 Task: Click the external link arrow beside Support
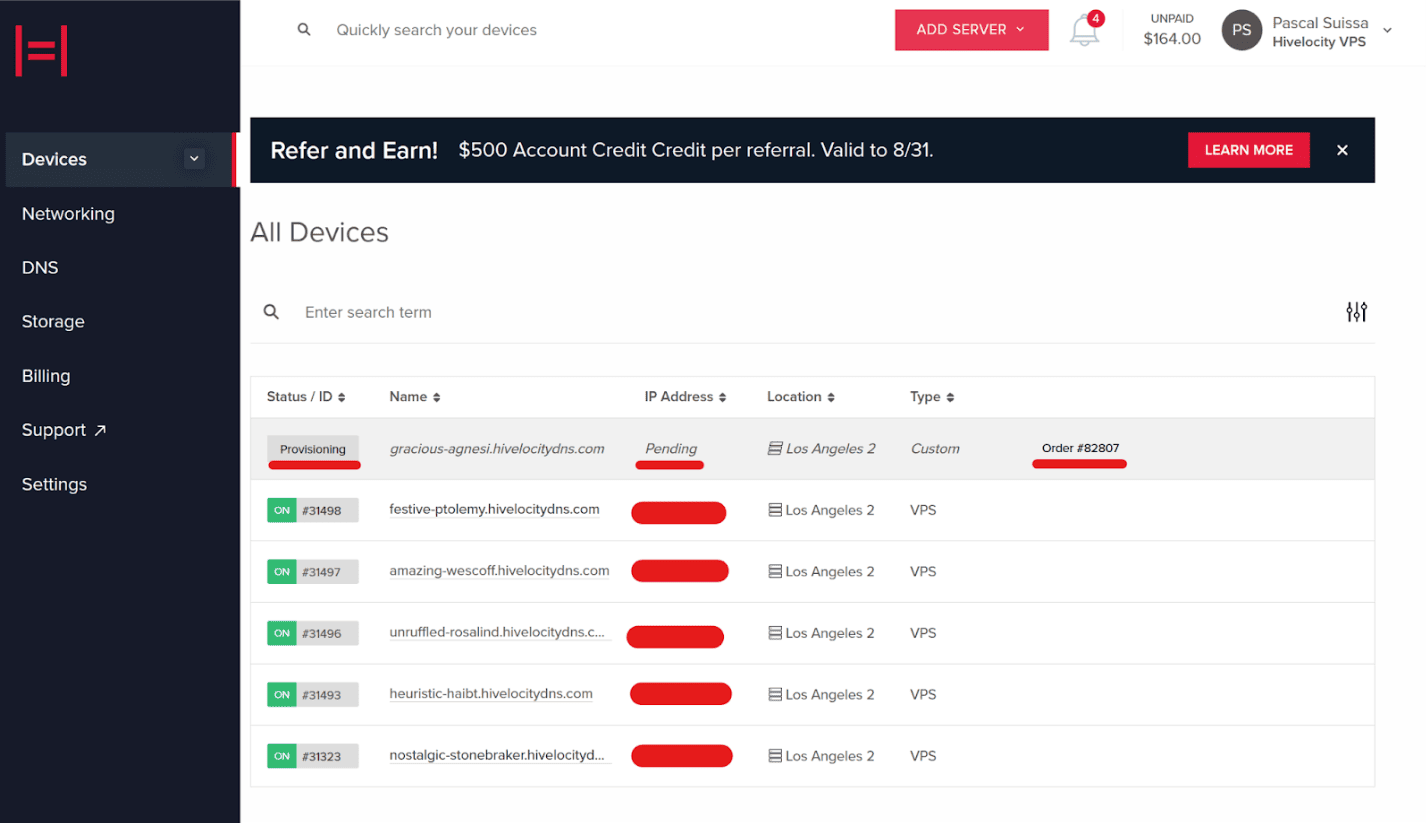click(x=100, y=430)
